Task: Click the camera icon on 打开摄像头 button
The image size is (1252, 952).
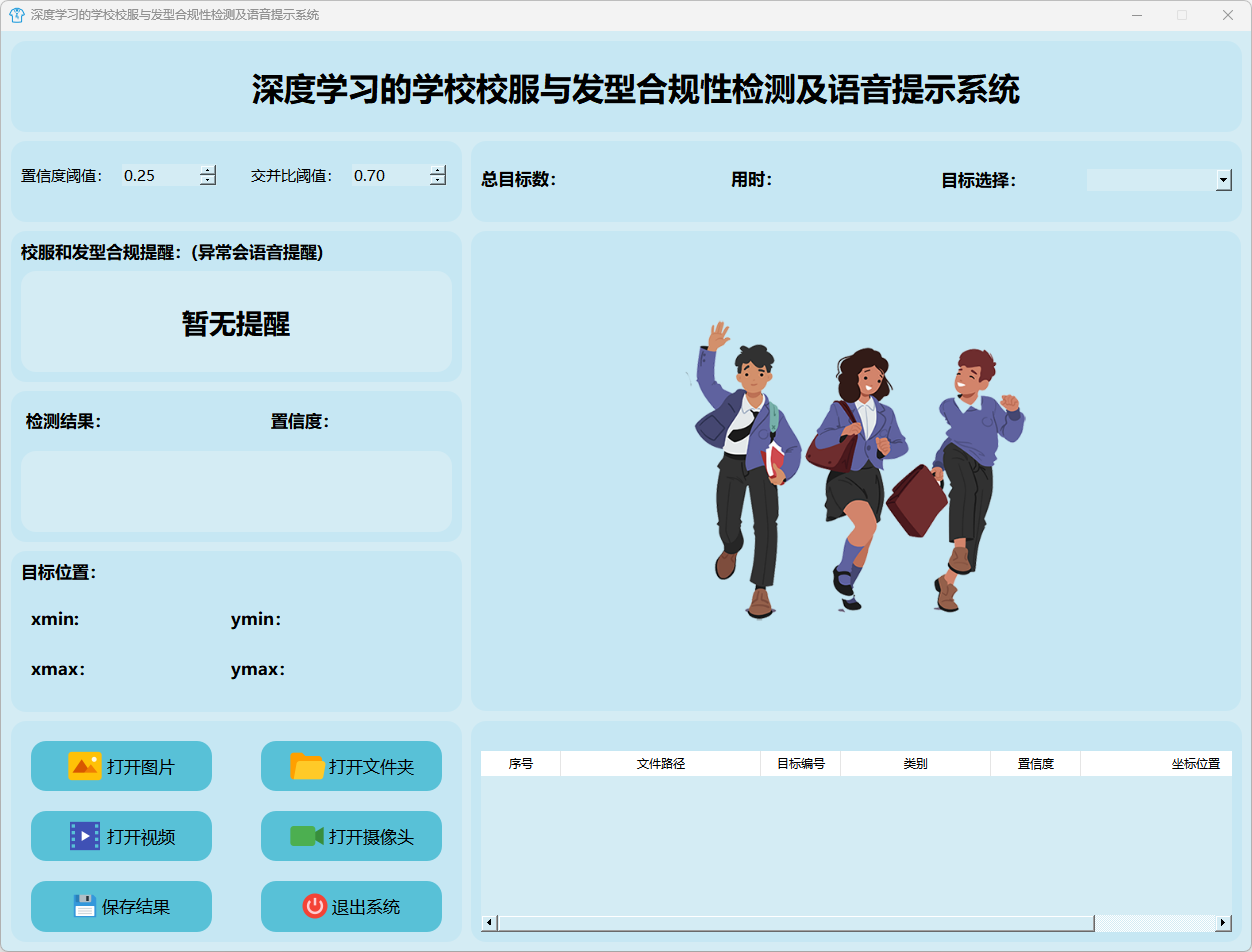Action: tap(307, 836)
